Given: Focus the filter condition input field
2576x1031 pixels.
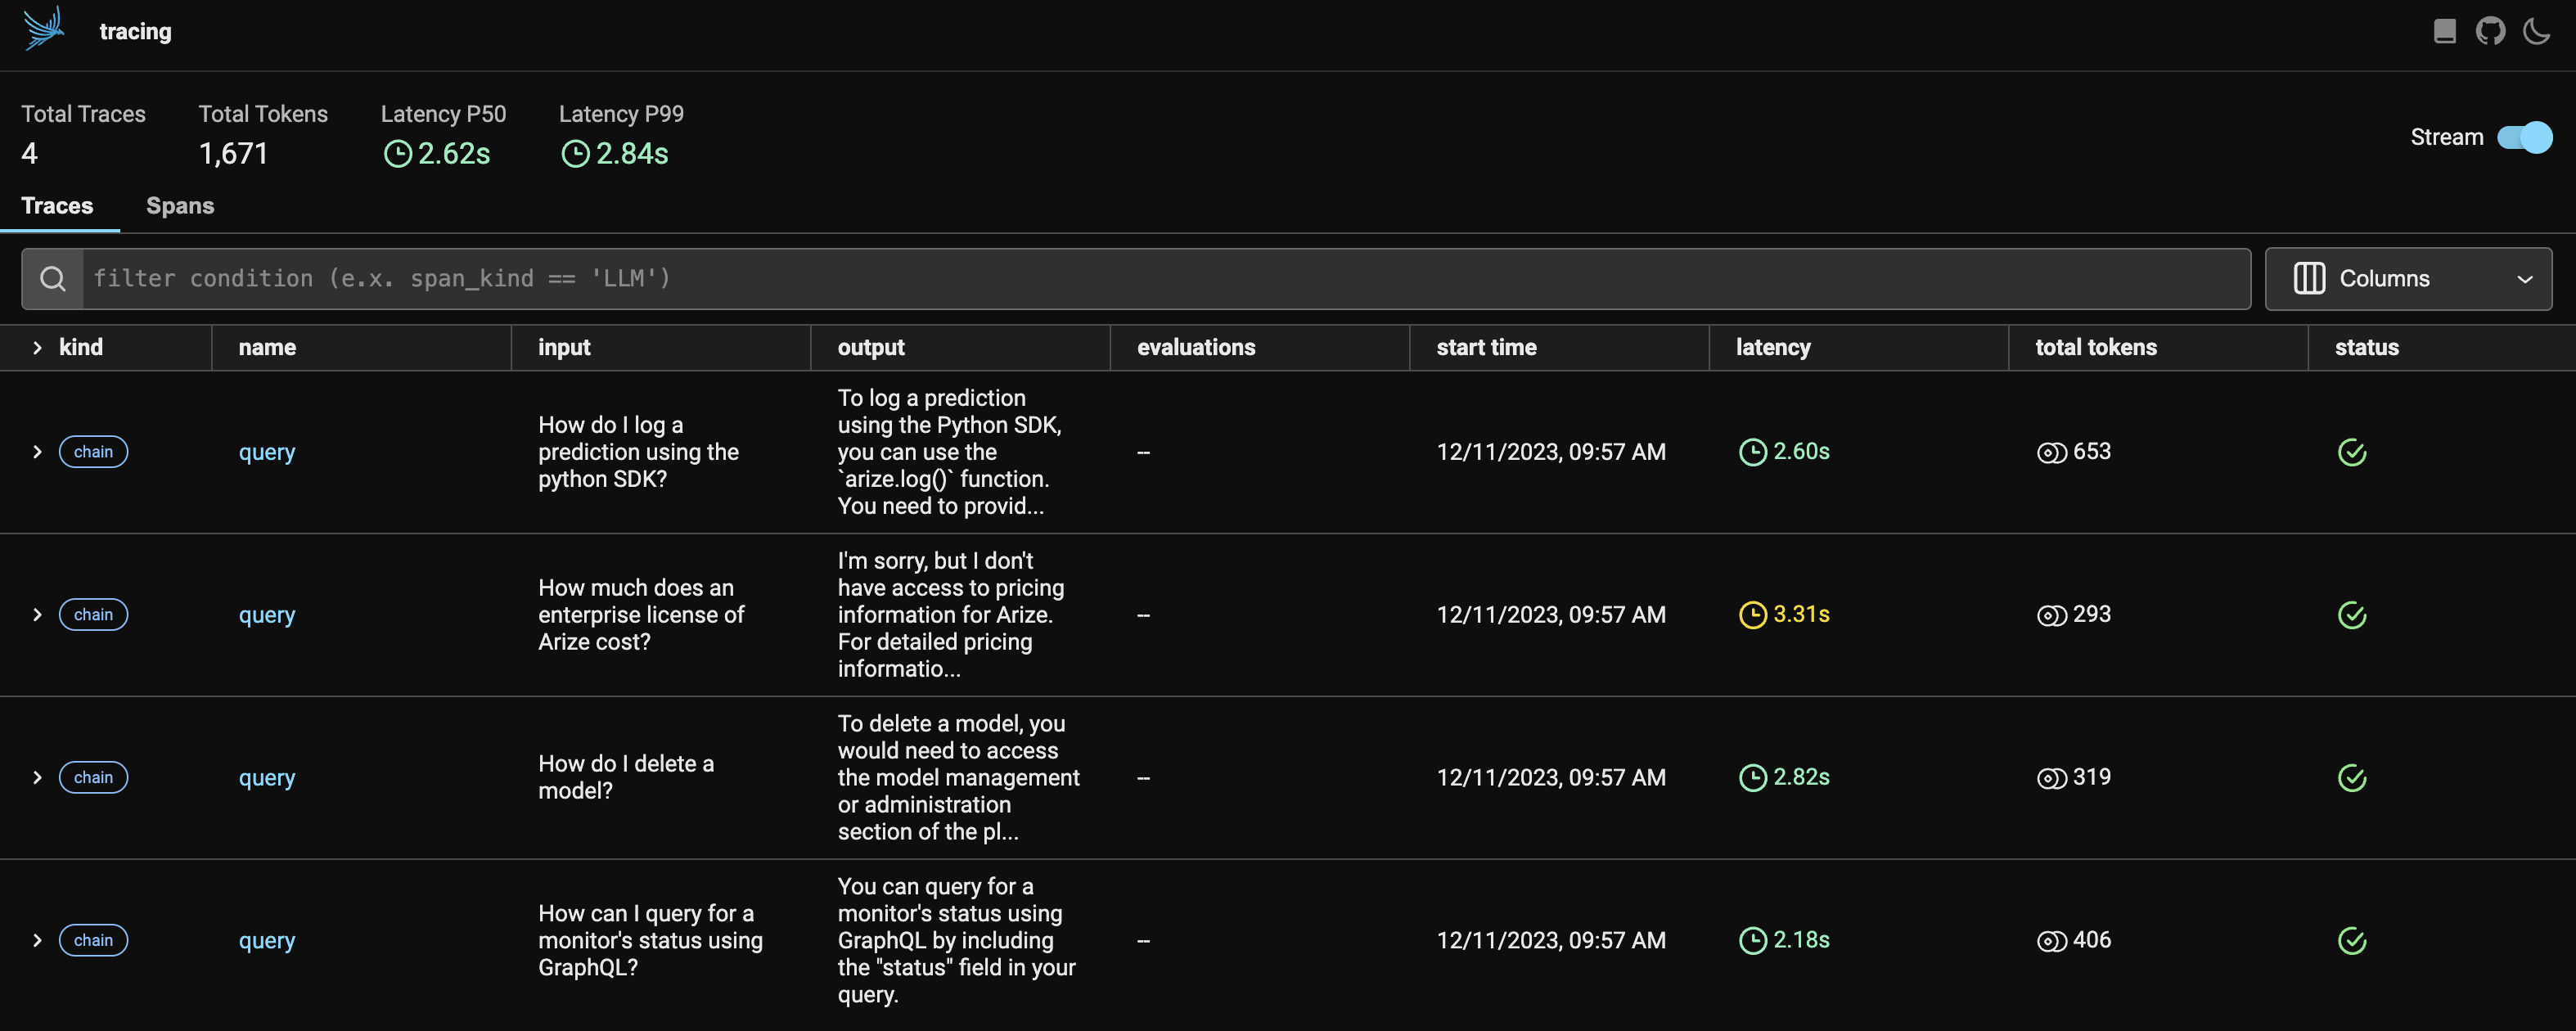Looking at the screenshot, I should click(x=1166, y=279).
